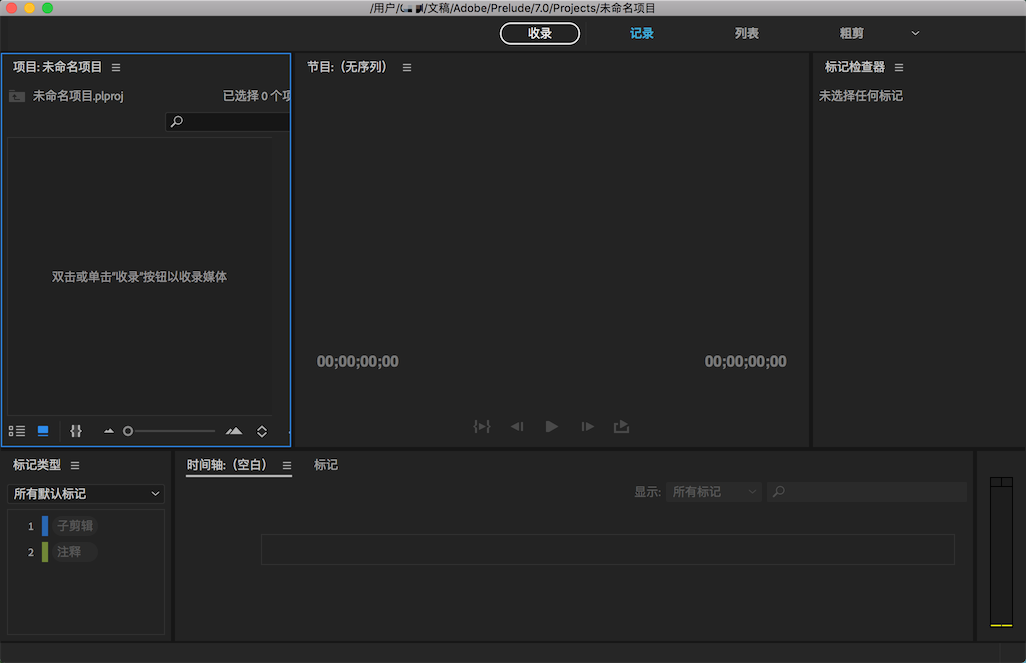The image size is (1026, 663).
Task: Open the 标记类型 panel menu icon
Action: pos(75,465)
